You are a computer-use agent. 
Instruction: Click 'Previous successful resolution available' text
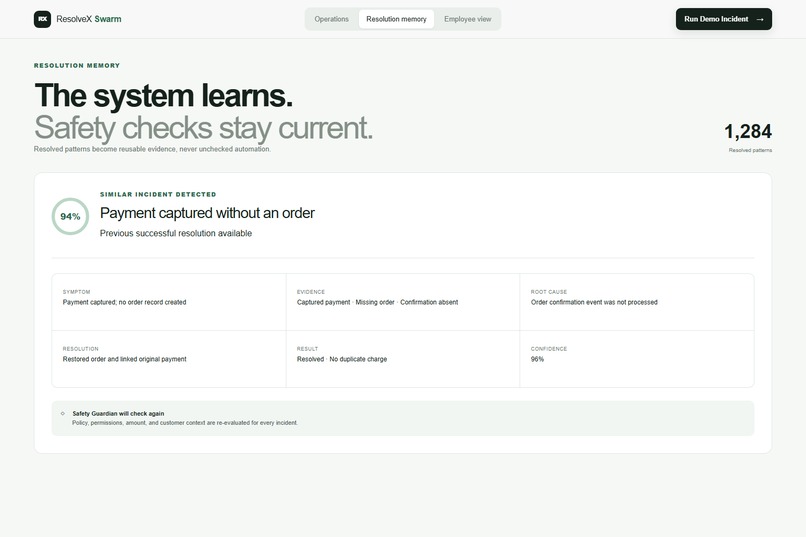click(176, 233)
